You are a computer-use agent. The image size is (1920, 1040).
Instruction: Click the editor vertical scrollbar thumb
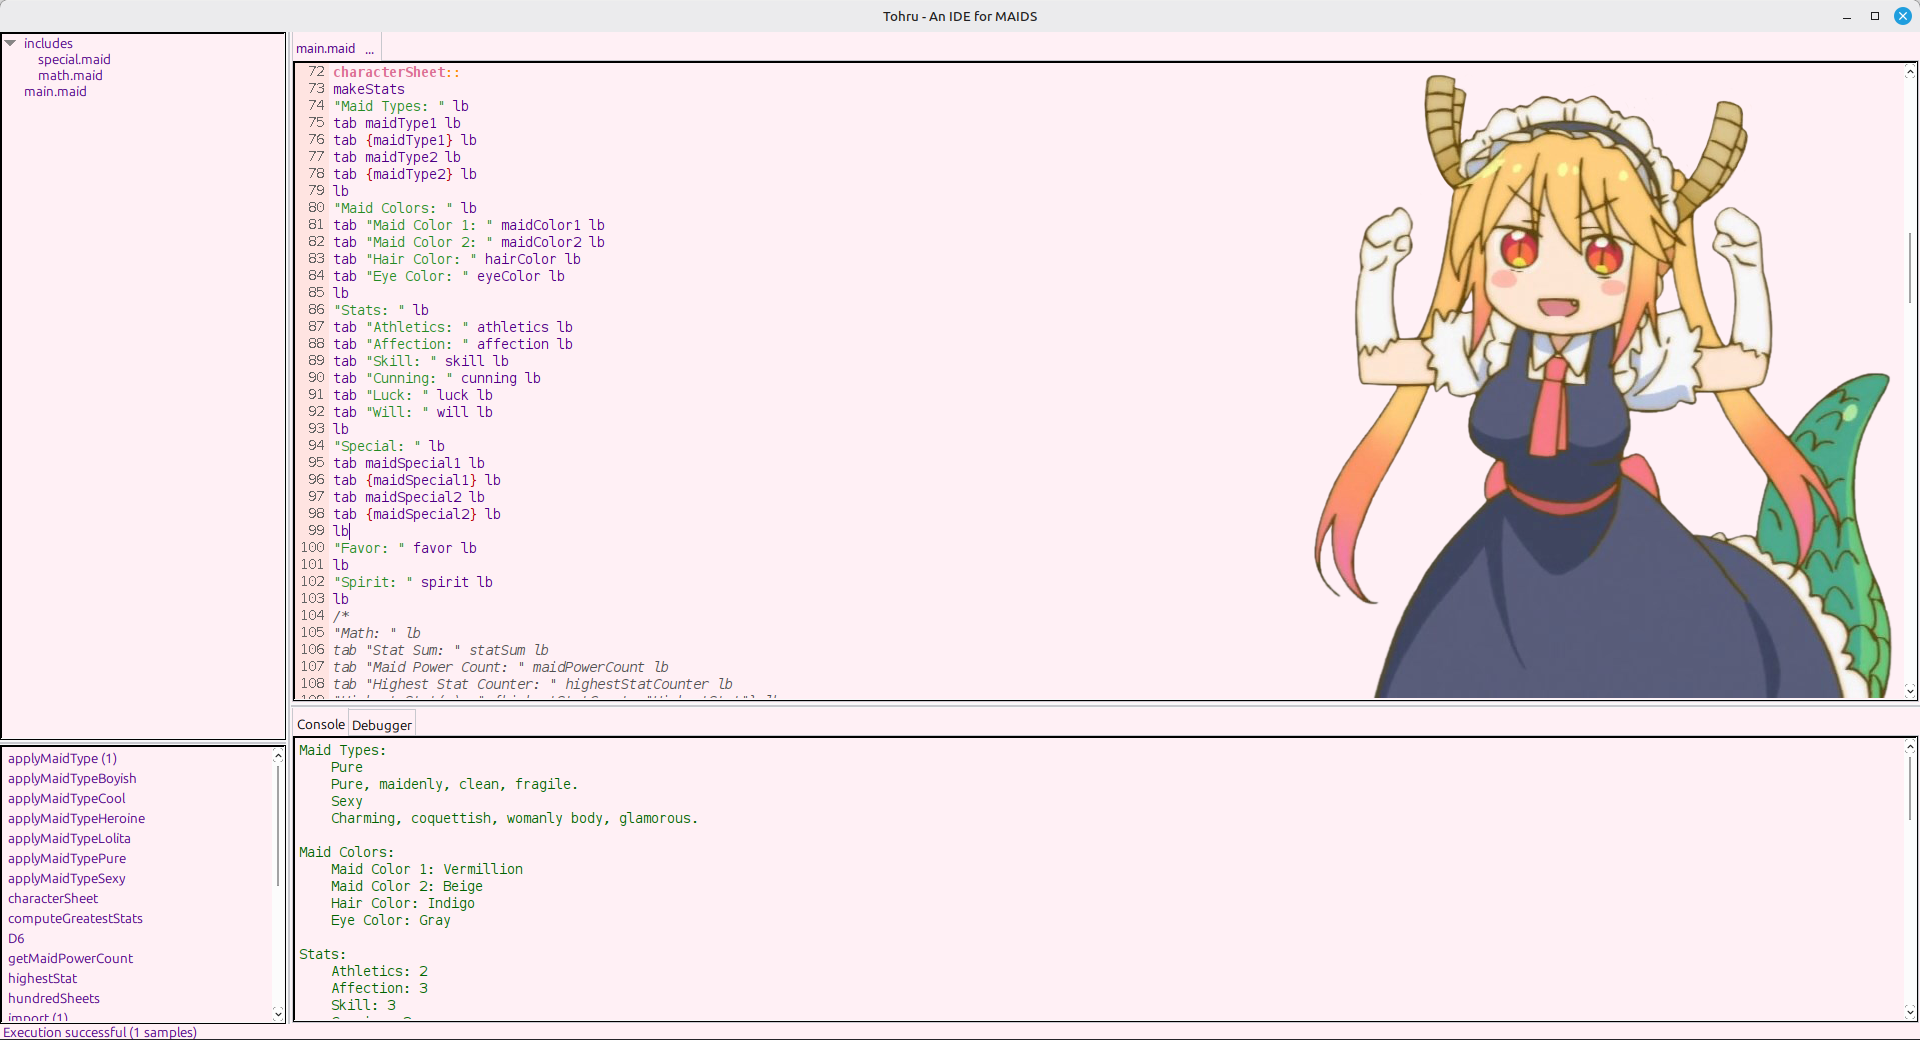(x=1910, y=267)
